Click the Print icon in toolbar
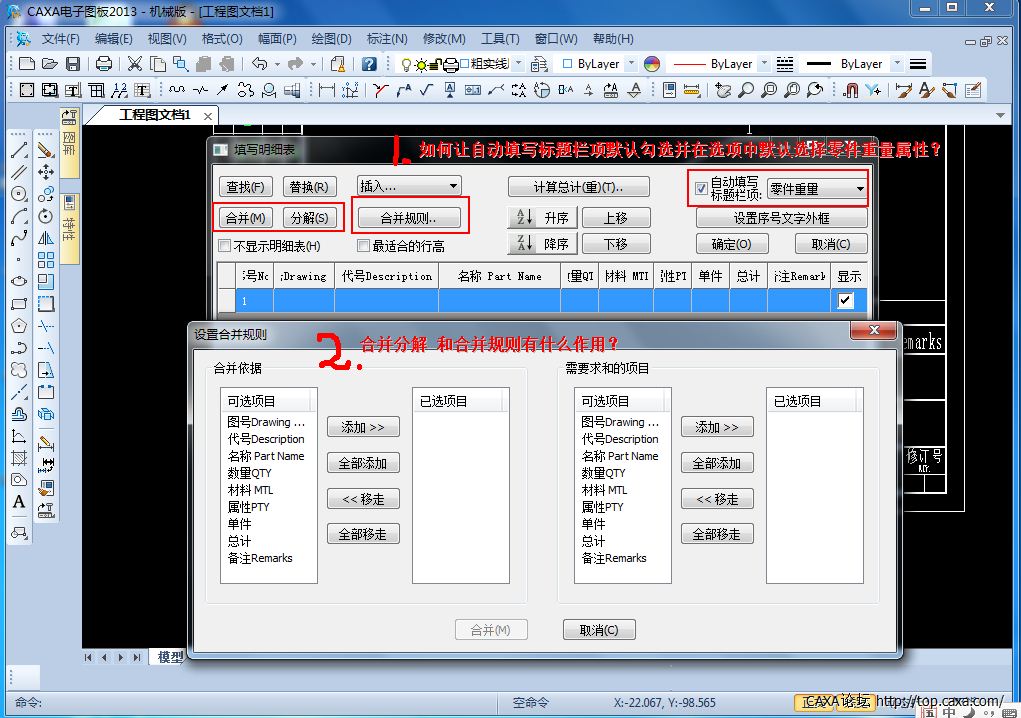The width and height of the screenshot is (1021, 718). click(103, 64)
